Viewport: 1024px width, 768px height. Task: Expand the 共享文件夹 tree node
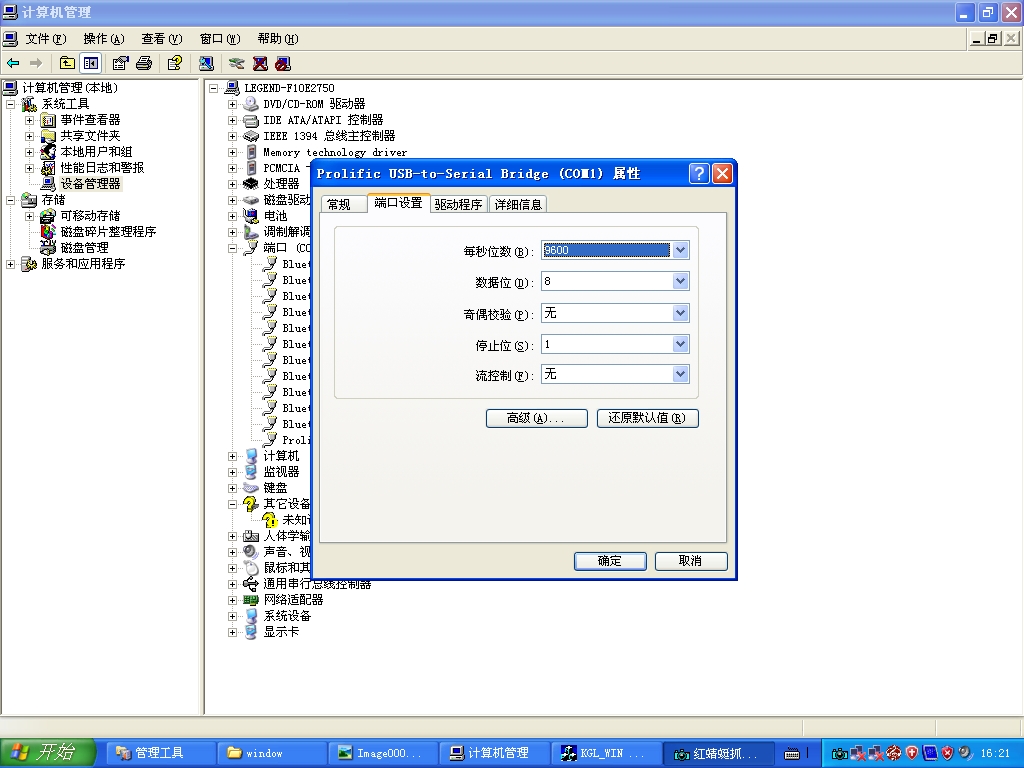(29, 136)
